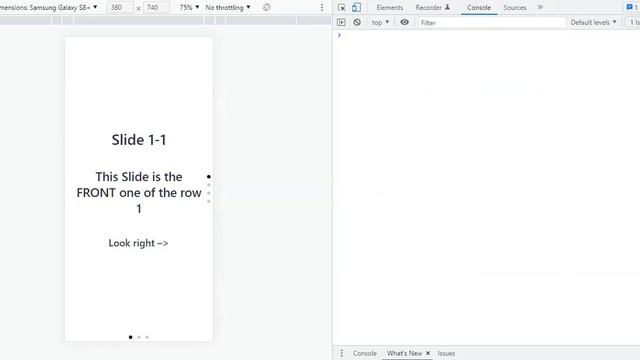Open the top JavaScript context dropdown
Viewport: 640px width, 360px height.
point(380,22)
